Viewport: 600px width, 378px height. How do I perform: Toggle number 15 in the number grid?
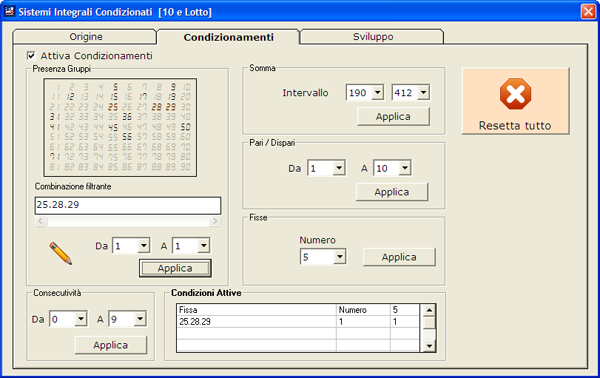point(113,97)
